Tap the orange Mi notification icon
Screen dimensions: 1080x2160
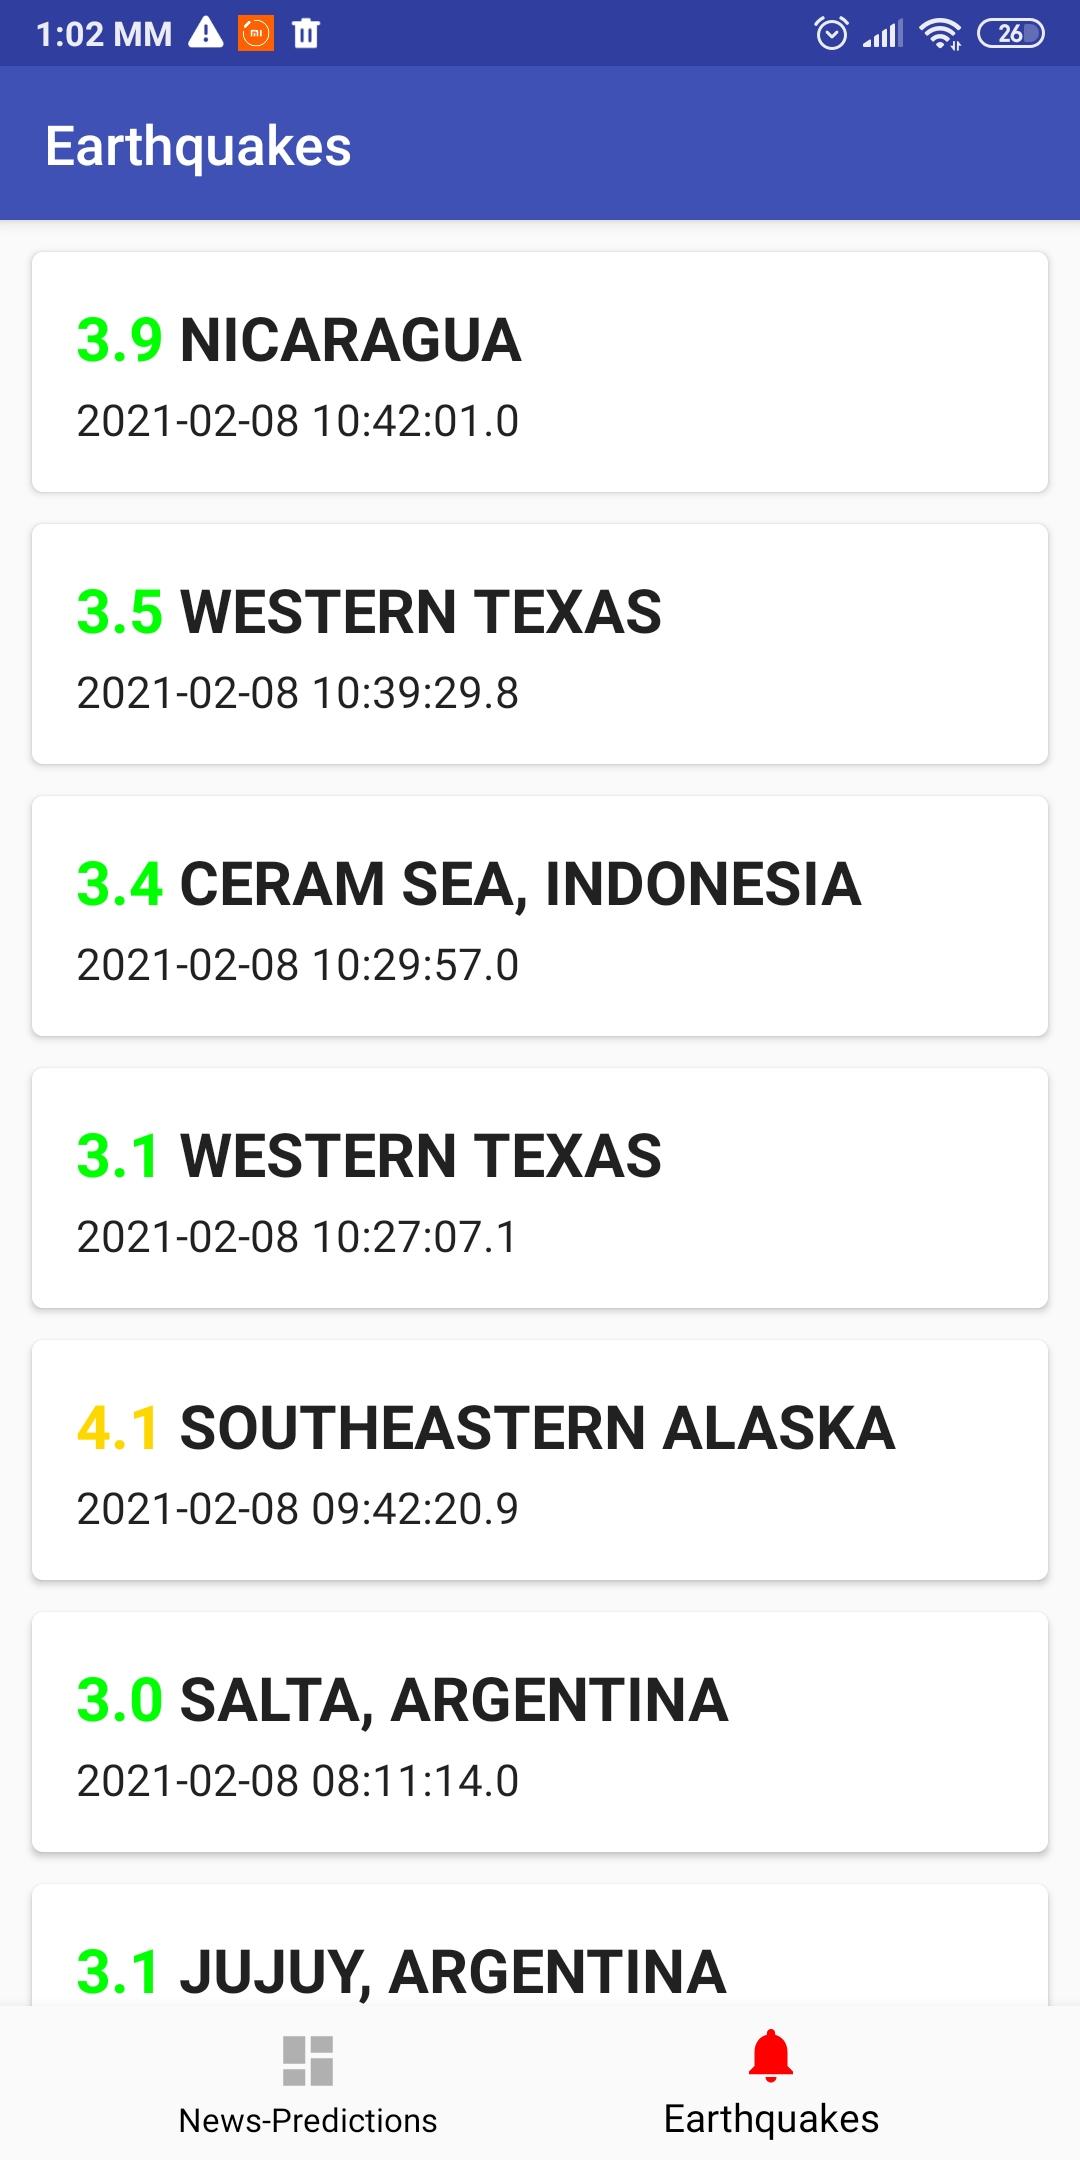(x=256, y=33)
